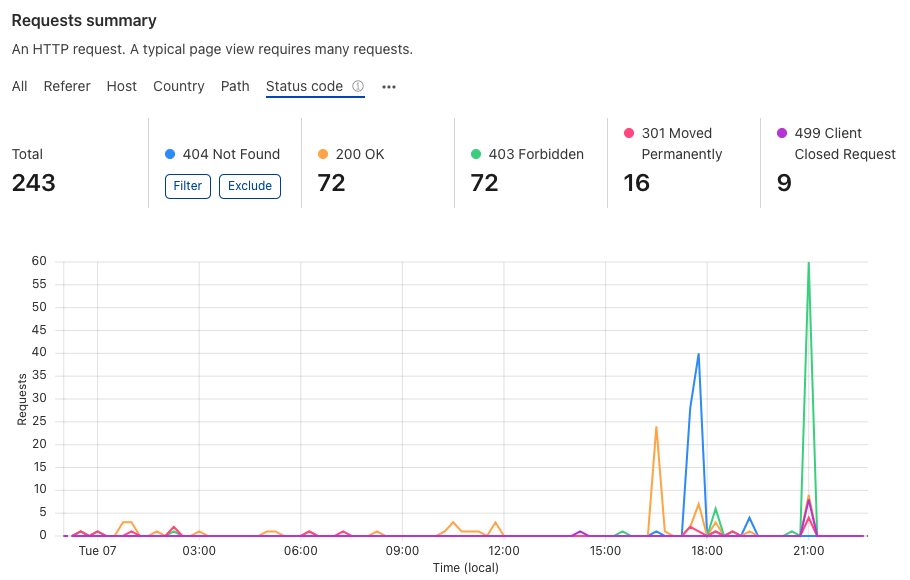
Task: Click the Total count 243
Action: click(34, 183)
